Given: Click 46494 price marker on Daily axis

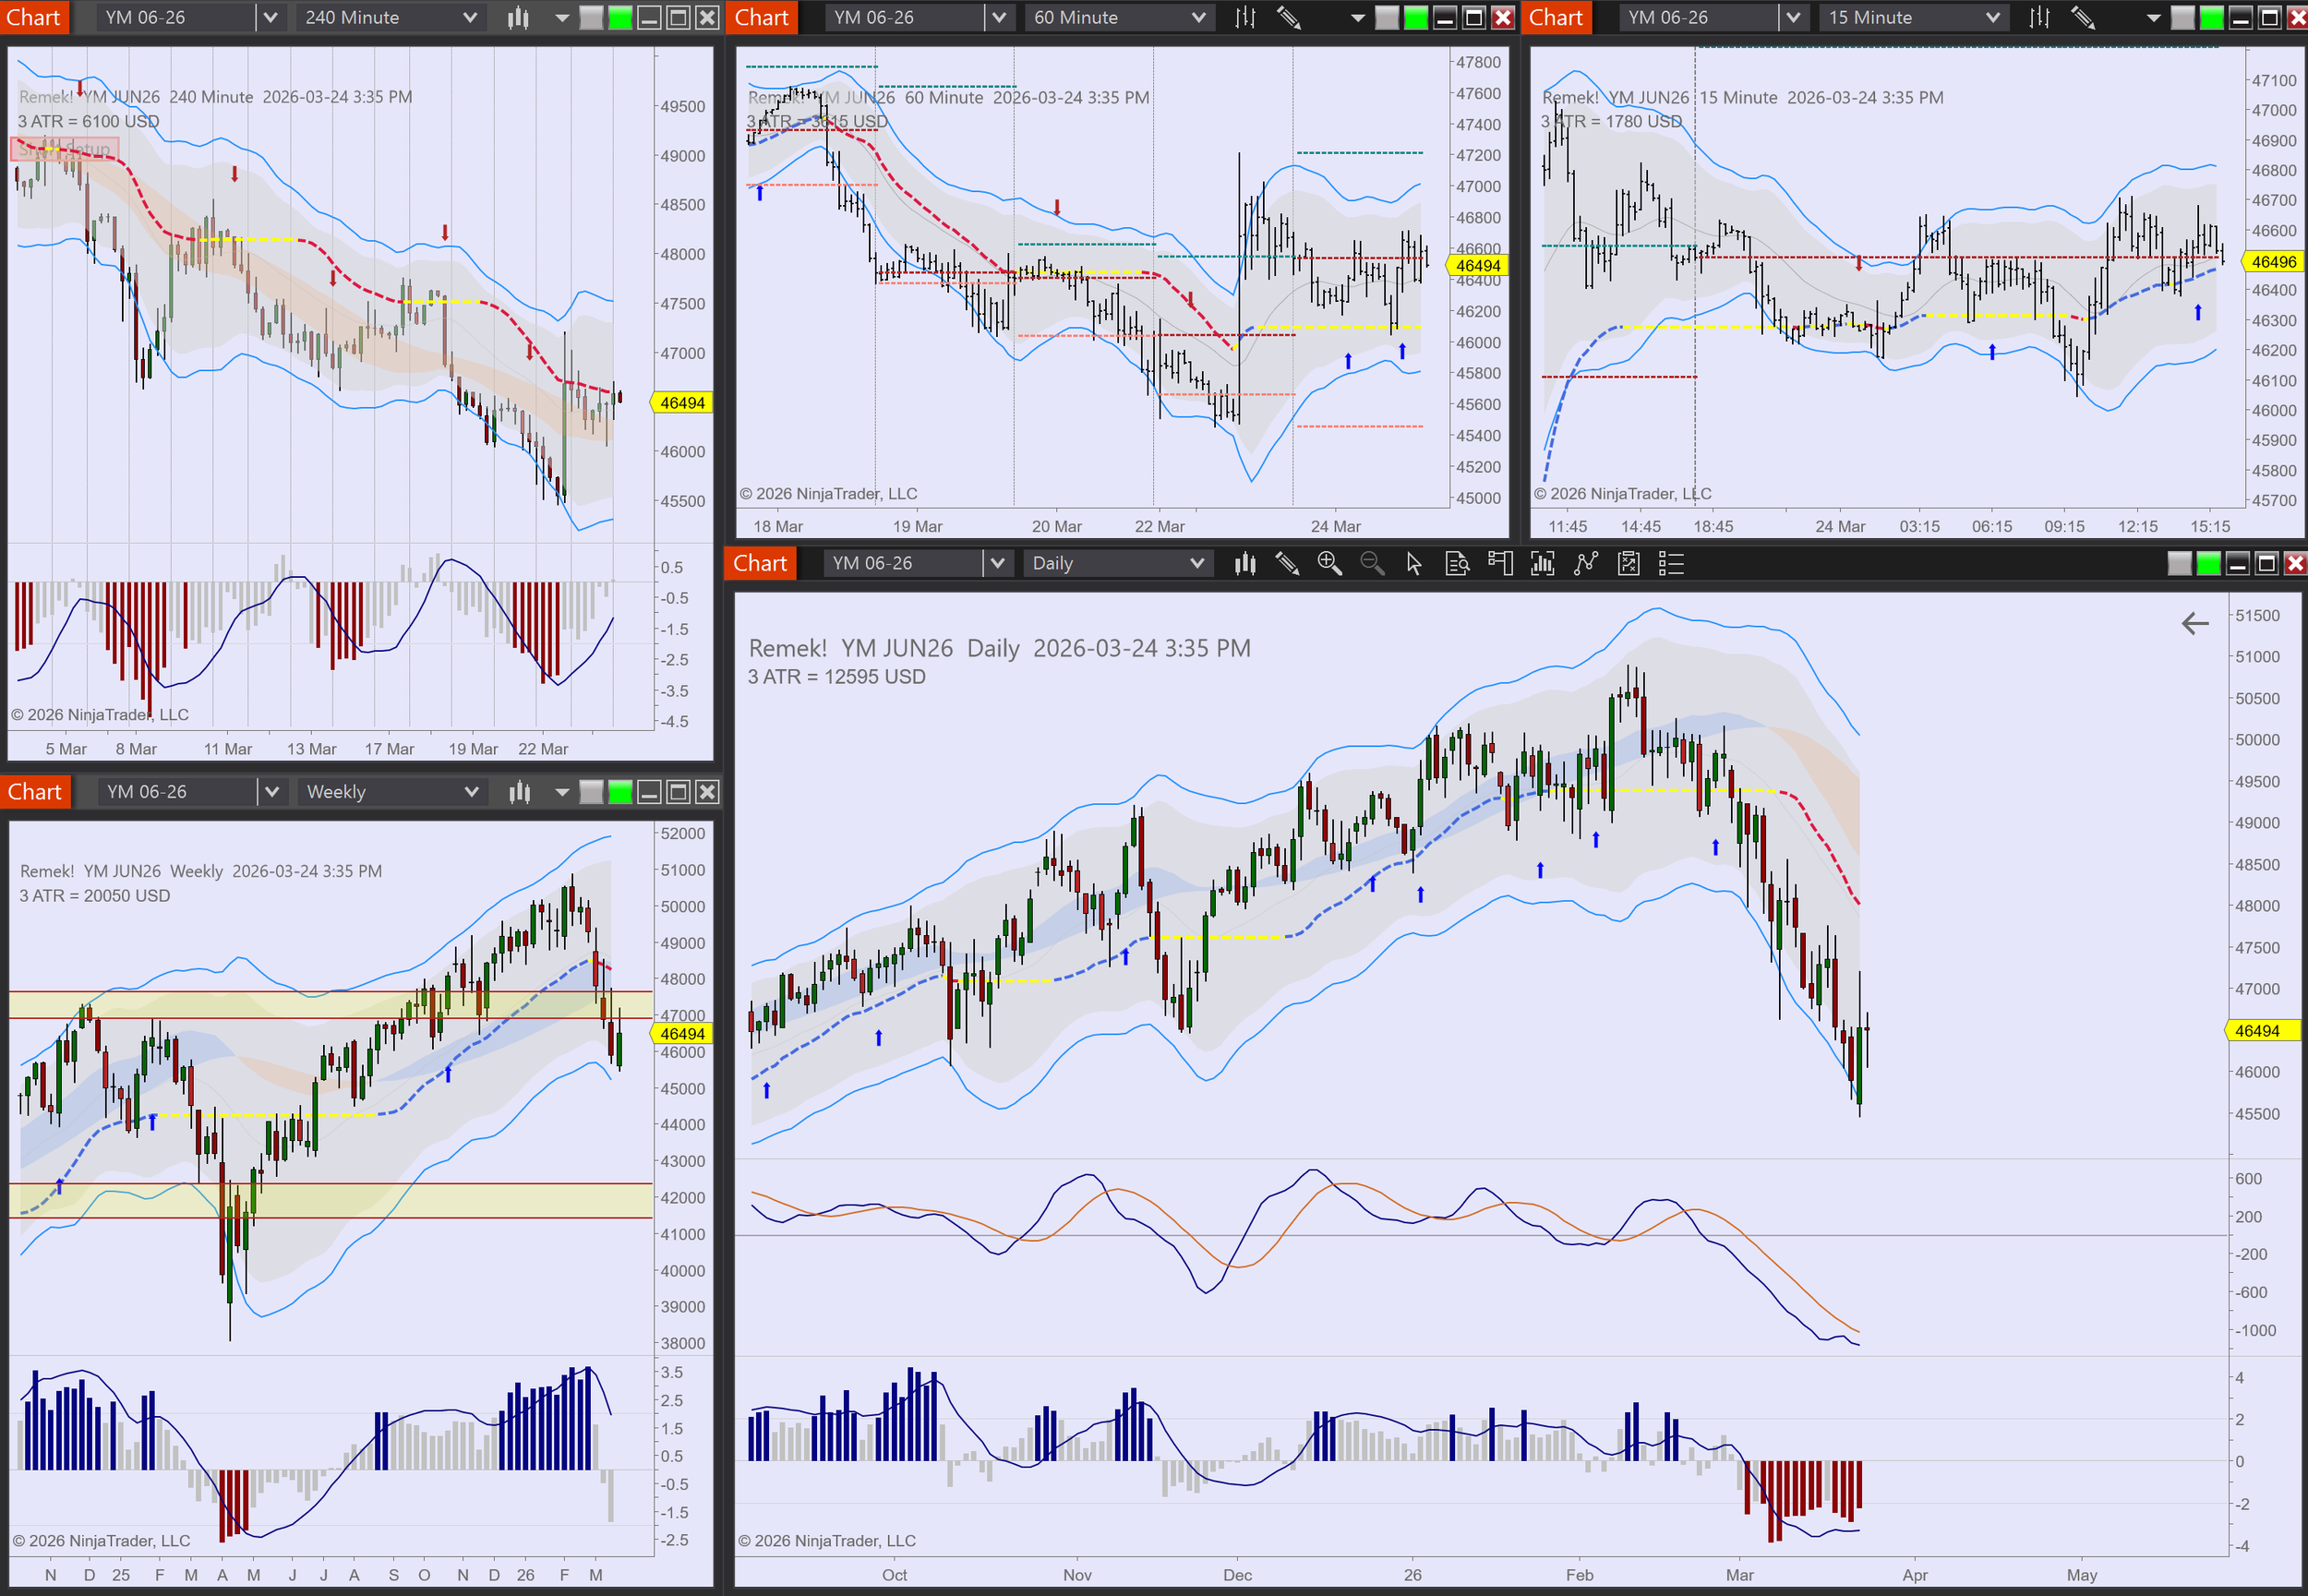Looking at the screenshot, I should (x=2257, y=1031).
